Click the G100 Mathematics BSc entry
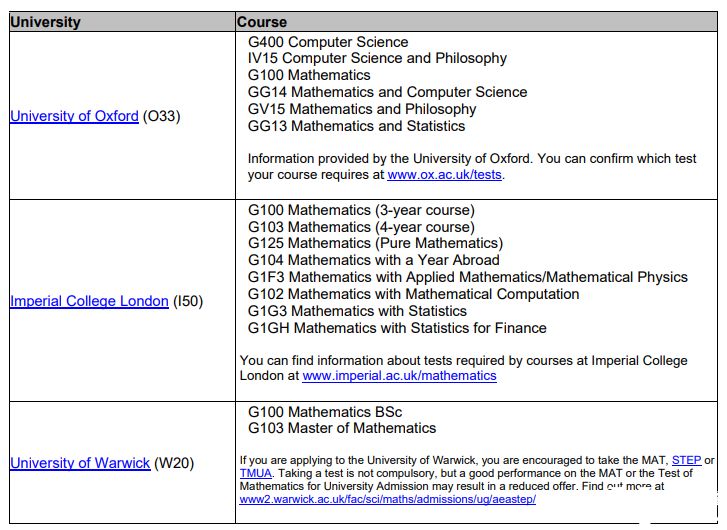727x530 pixels. pos(325,412)
